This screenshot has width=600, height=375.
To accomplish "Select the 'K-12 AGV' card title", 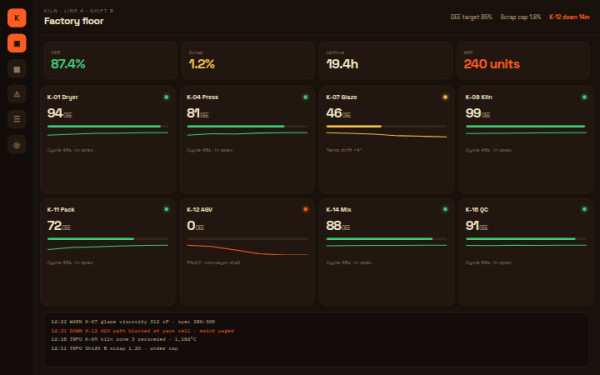I will click(199, 210).
